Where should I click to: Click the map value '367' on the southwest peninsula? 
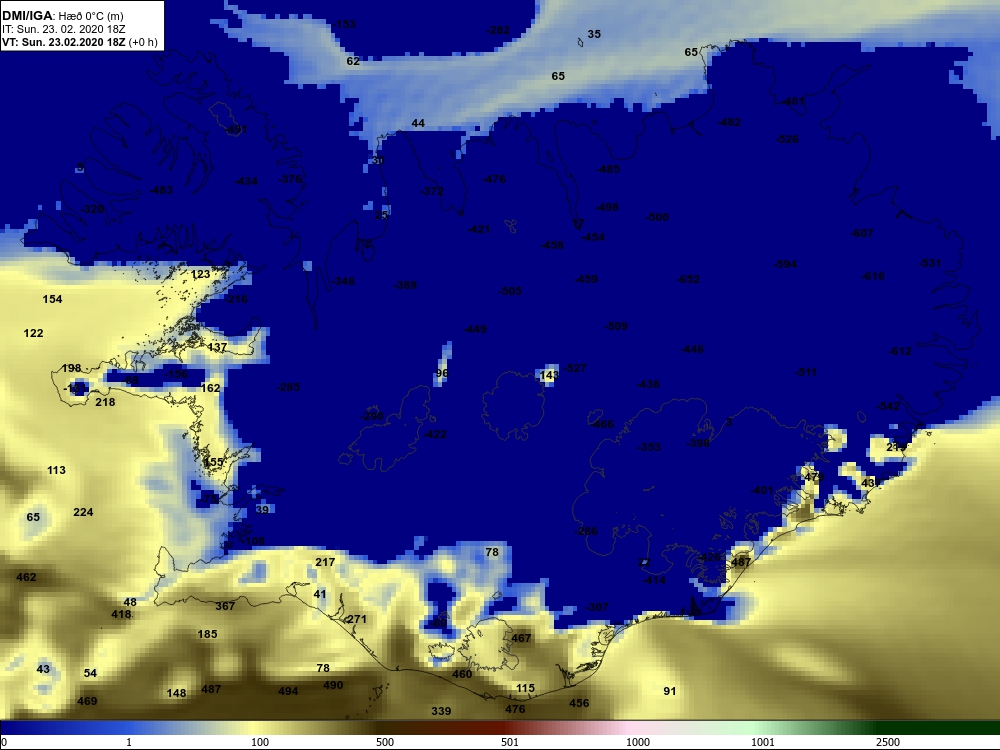tap(224, 606)
